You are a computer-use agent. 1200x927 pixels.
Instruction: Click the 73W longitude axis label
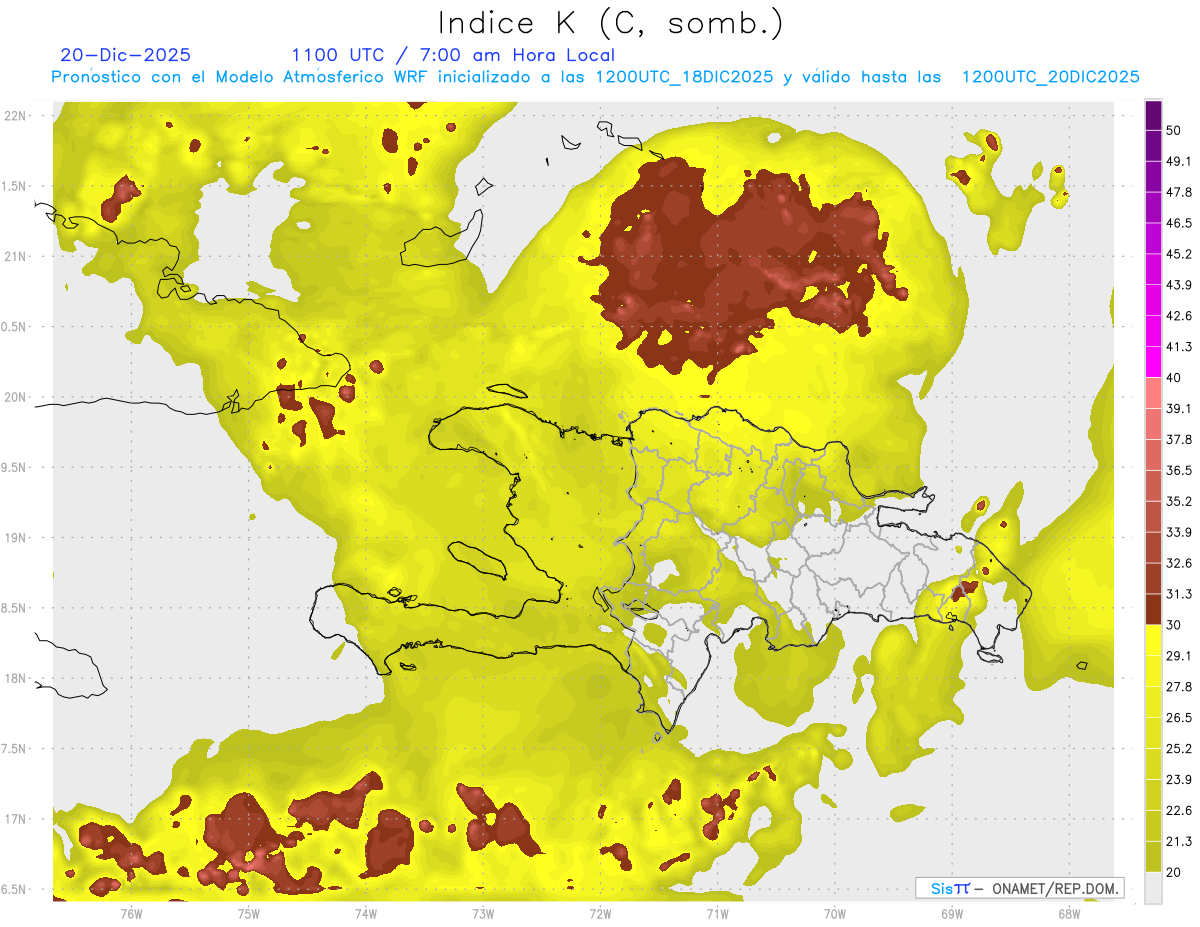pos(483,914)
